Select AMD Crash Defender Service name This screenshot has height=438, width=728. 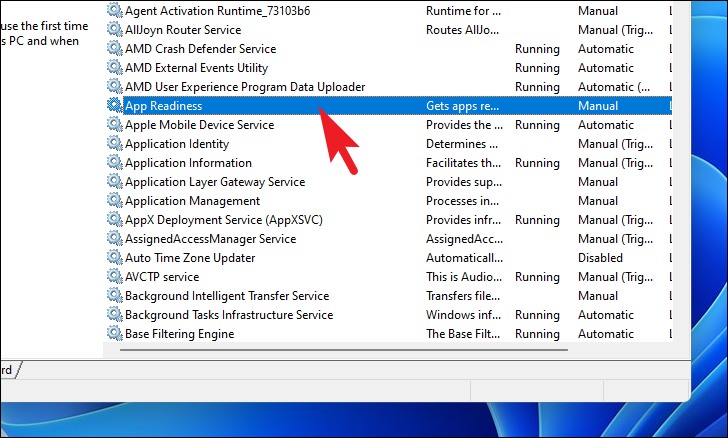point(201,49)
